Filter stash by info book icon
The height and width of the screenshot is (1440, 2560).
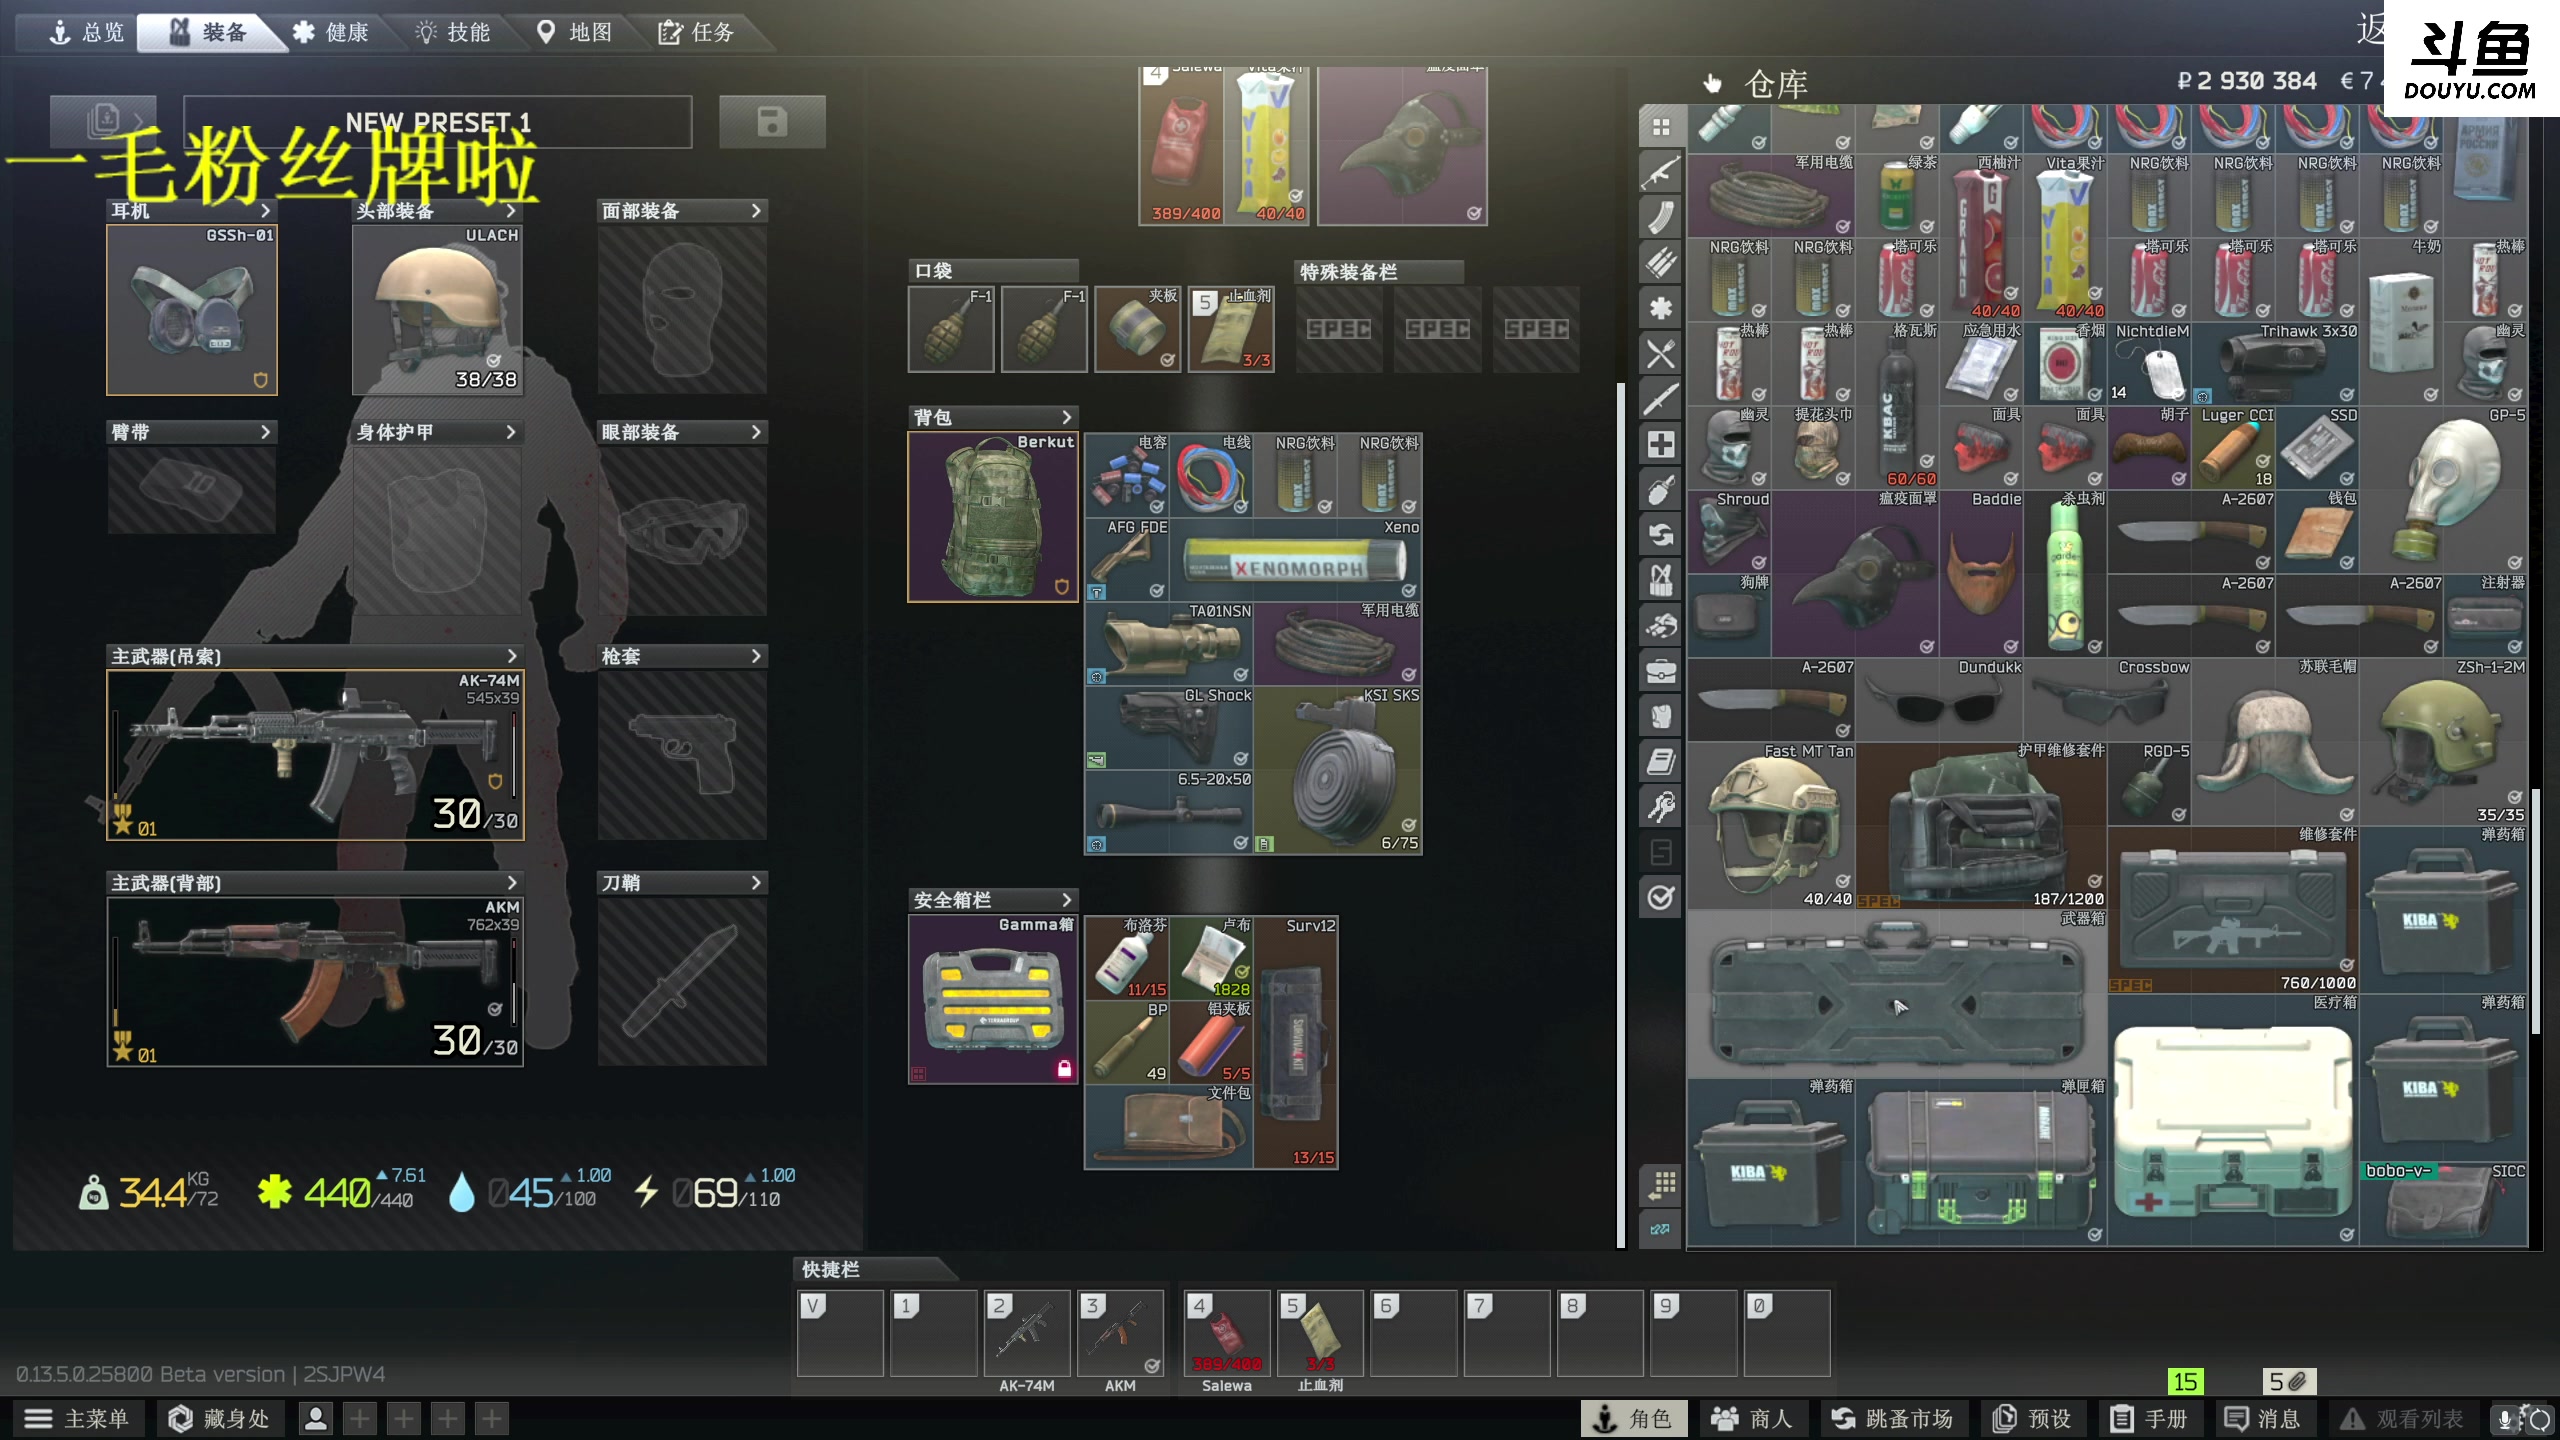click(x=1661, y=762)
